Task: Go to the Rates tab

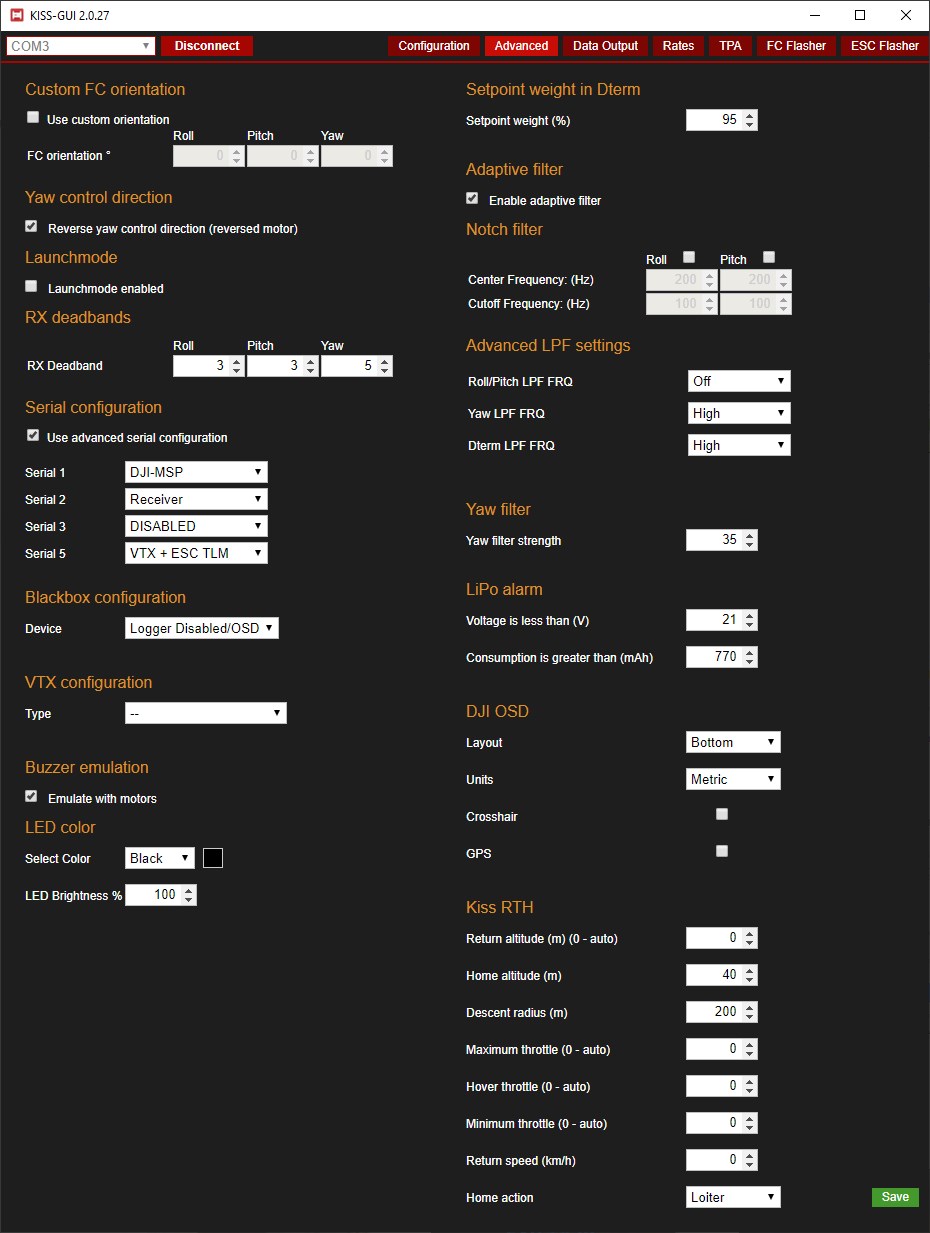Action: click(x=678, y=46)
